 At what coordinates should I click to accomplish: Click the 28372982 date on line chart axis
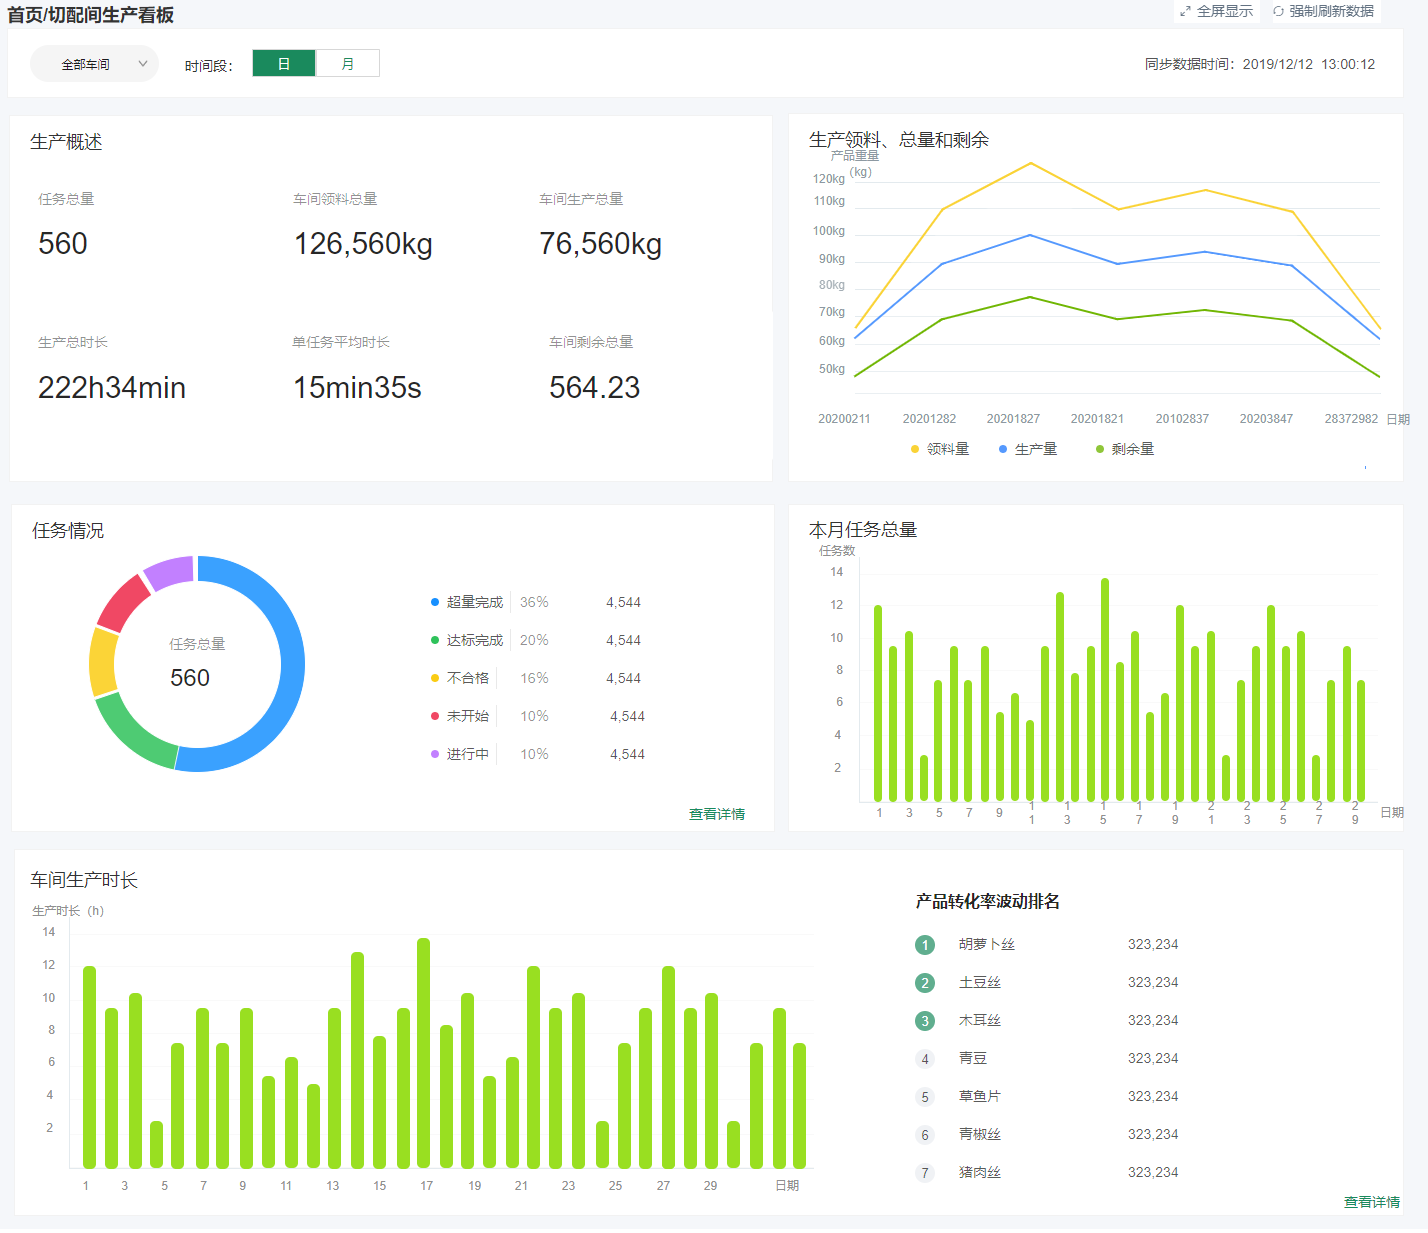click(1351, 419)
